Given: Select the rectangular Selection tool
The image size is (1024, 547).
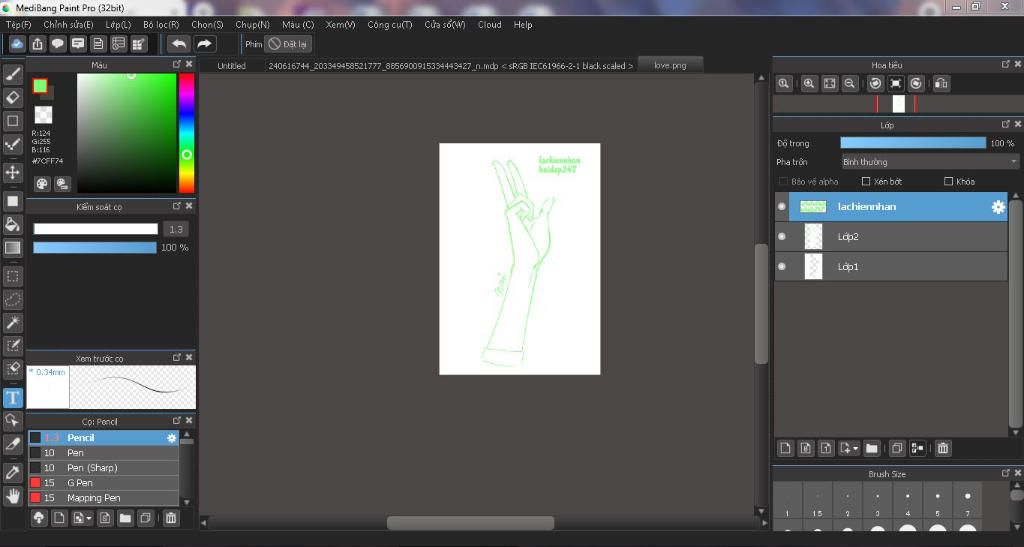Looking at the screenshot, I should pyautogui.click(x=12, y=276).
